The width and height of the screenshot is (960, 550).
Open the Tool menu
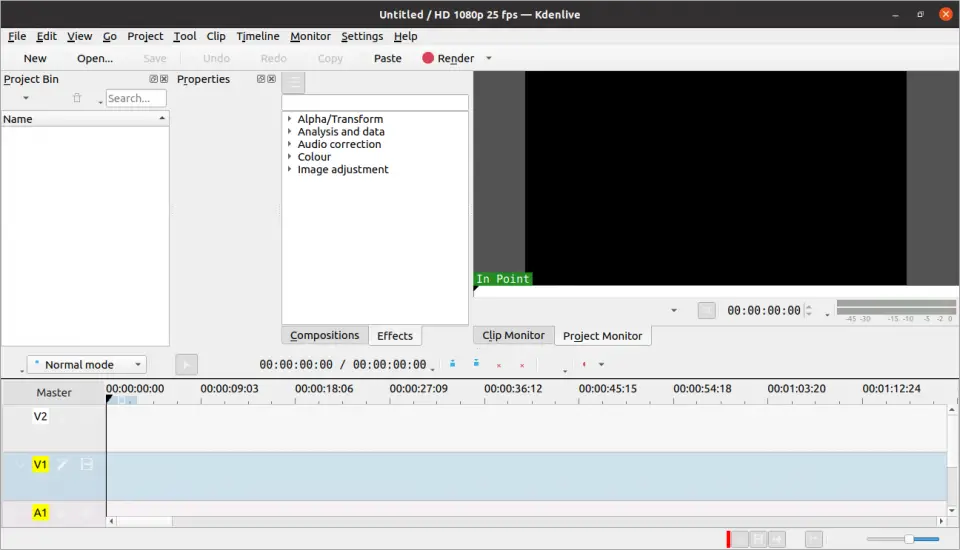(x=184, y=36)
